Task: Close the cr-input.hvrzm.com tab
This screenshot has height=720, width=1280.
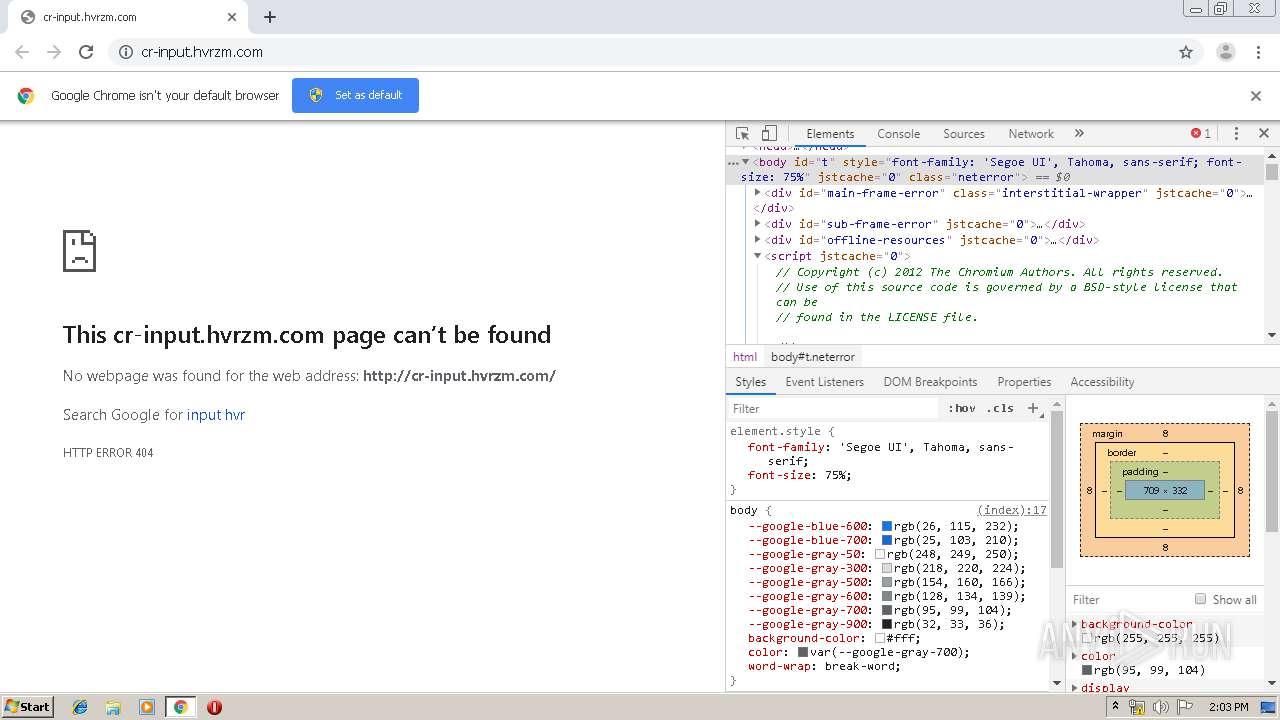Action: pos(232,17)
